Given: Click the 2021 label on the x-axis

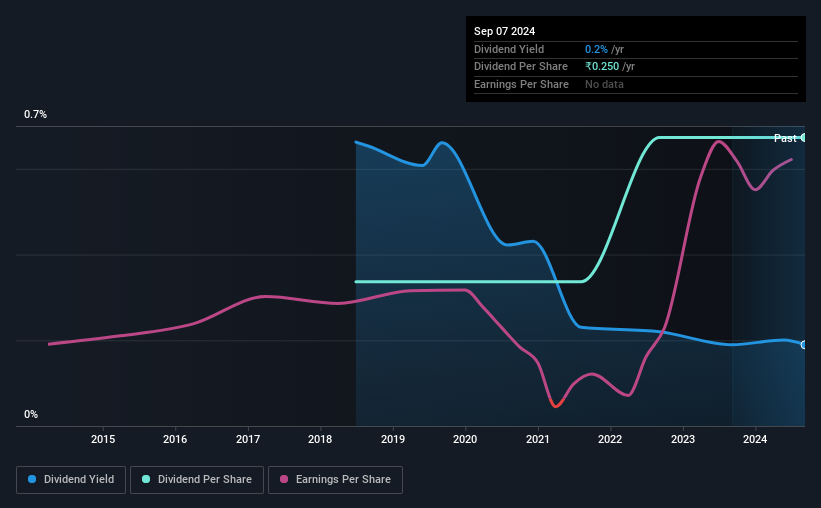Looking at the screenshot, I should (x=538, y=439).
